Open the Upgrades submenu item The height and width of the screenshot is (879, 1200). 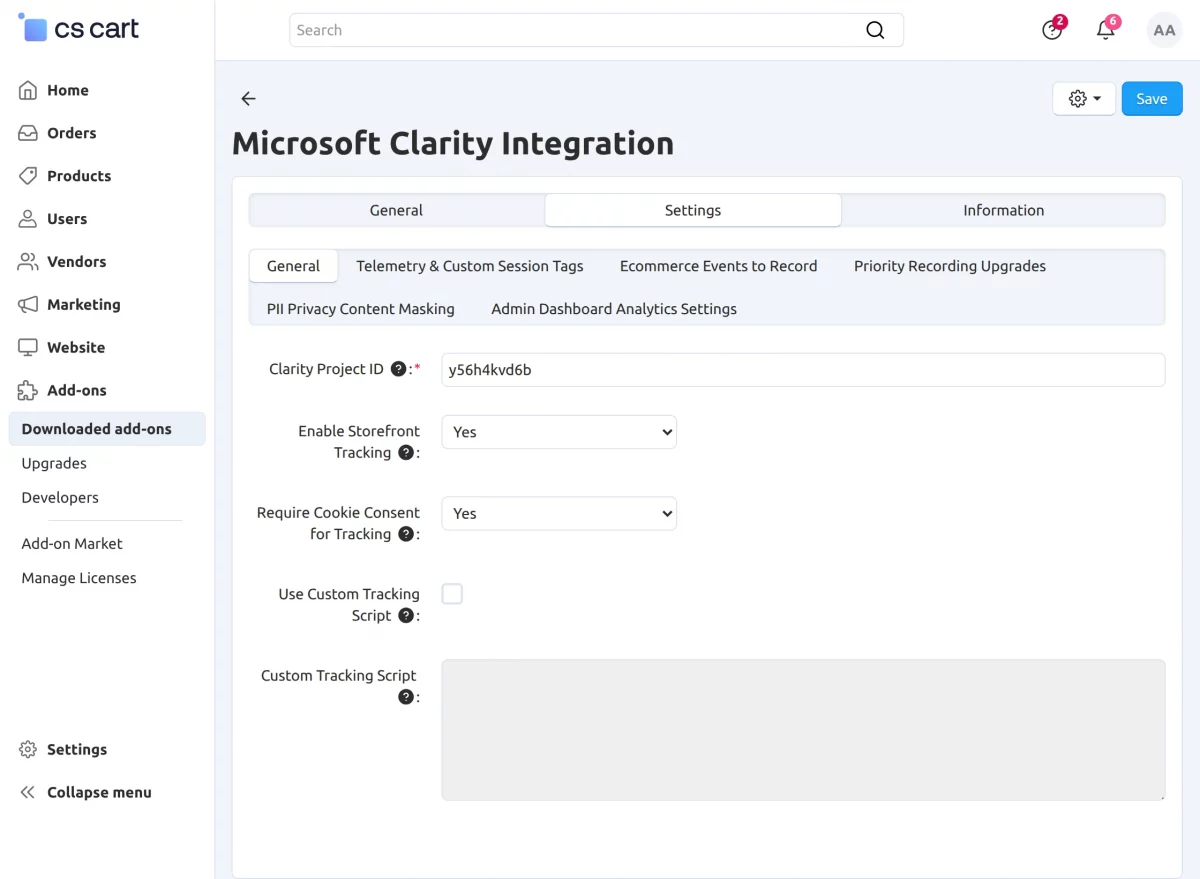[54, 463]
